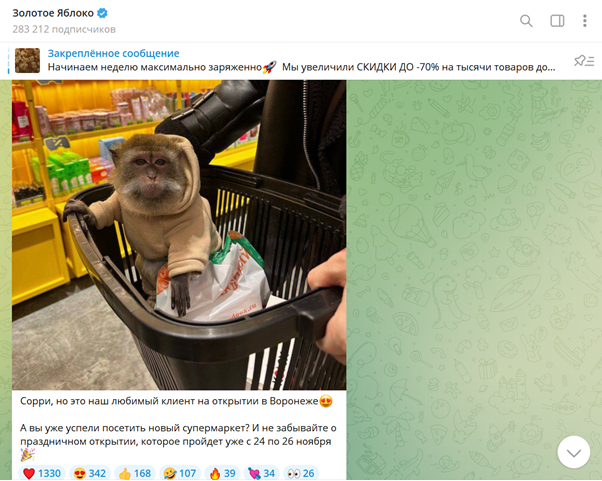Screen dimensions: 602x481
Task: Add the fire reaction 39
Action: [x=222, y=473]
